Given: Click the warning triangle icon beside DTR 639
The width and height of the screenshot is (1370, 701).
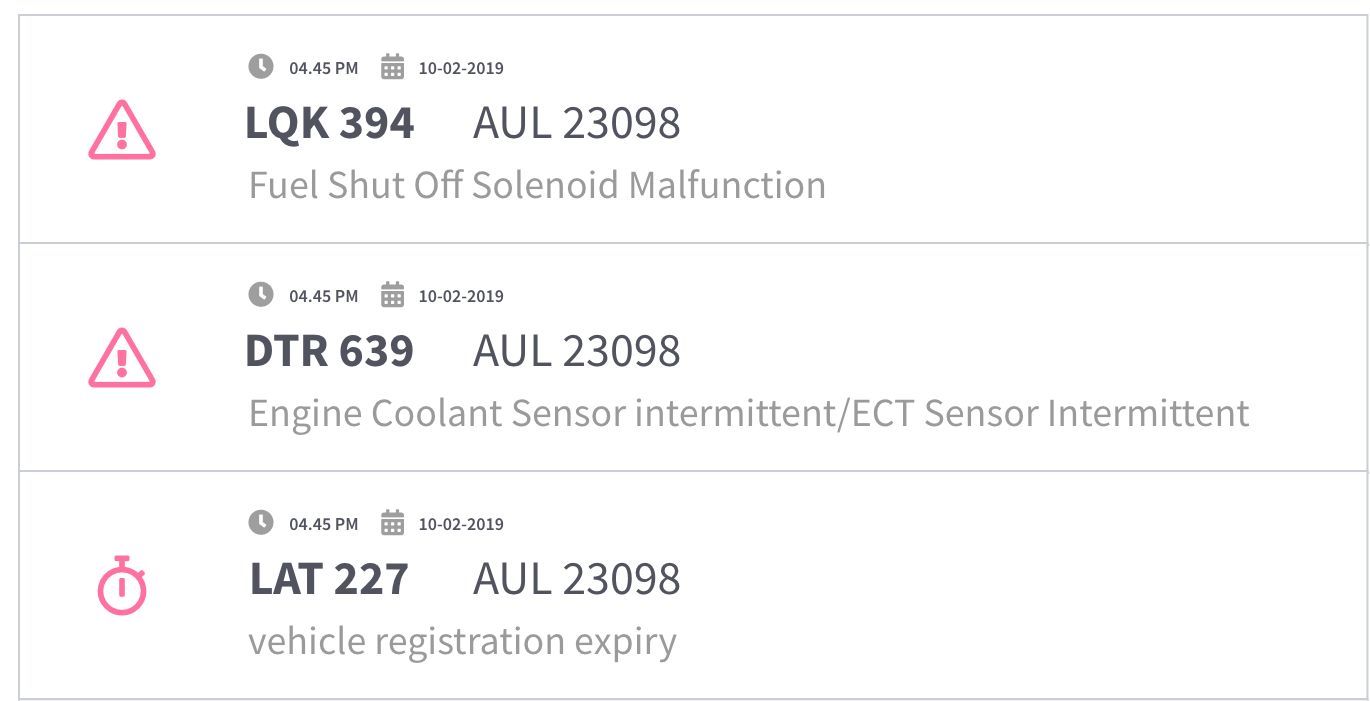Looking at the screenshot, I should click(x=122, y=359).
